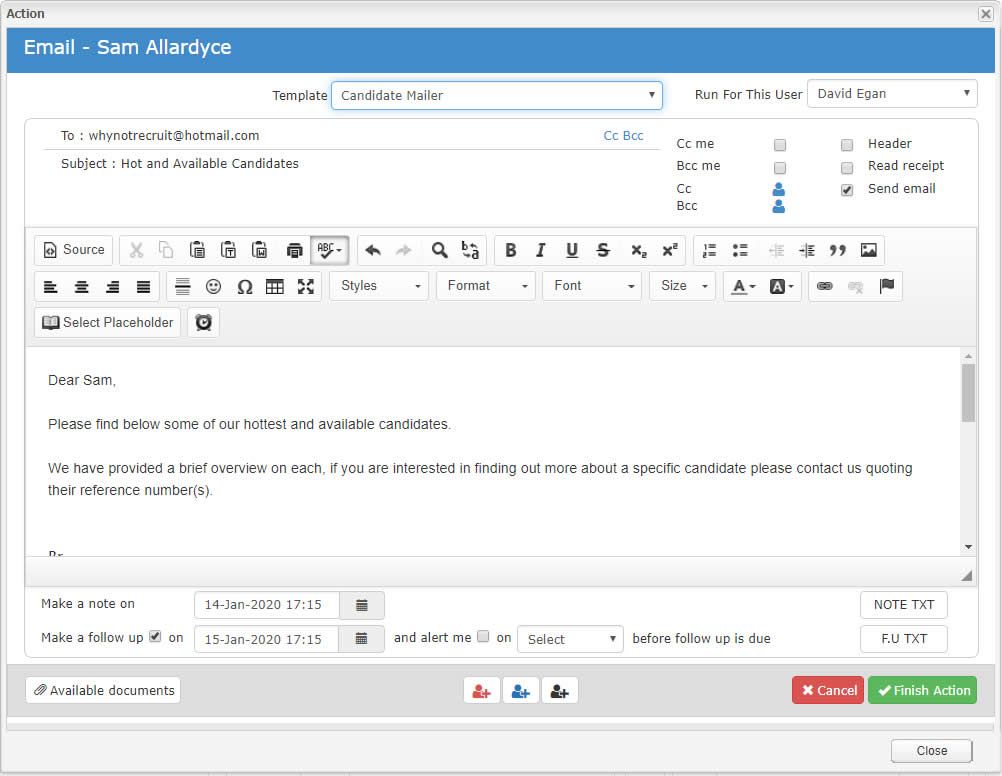Insert an image using the toolbar icon
The height and width of the screenshot is (776, 1002).
click(868, 250)
